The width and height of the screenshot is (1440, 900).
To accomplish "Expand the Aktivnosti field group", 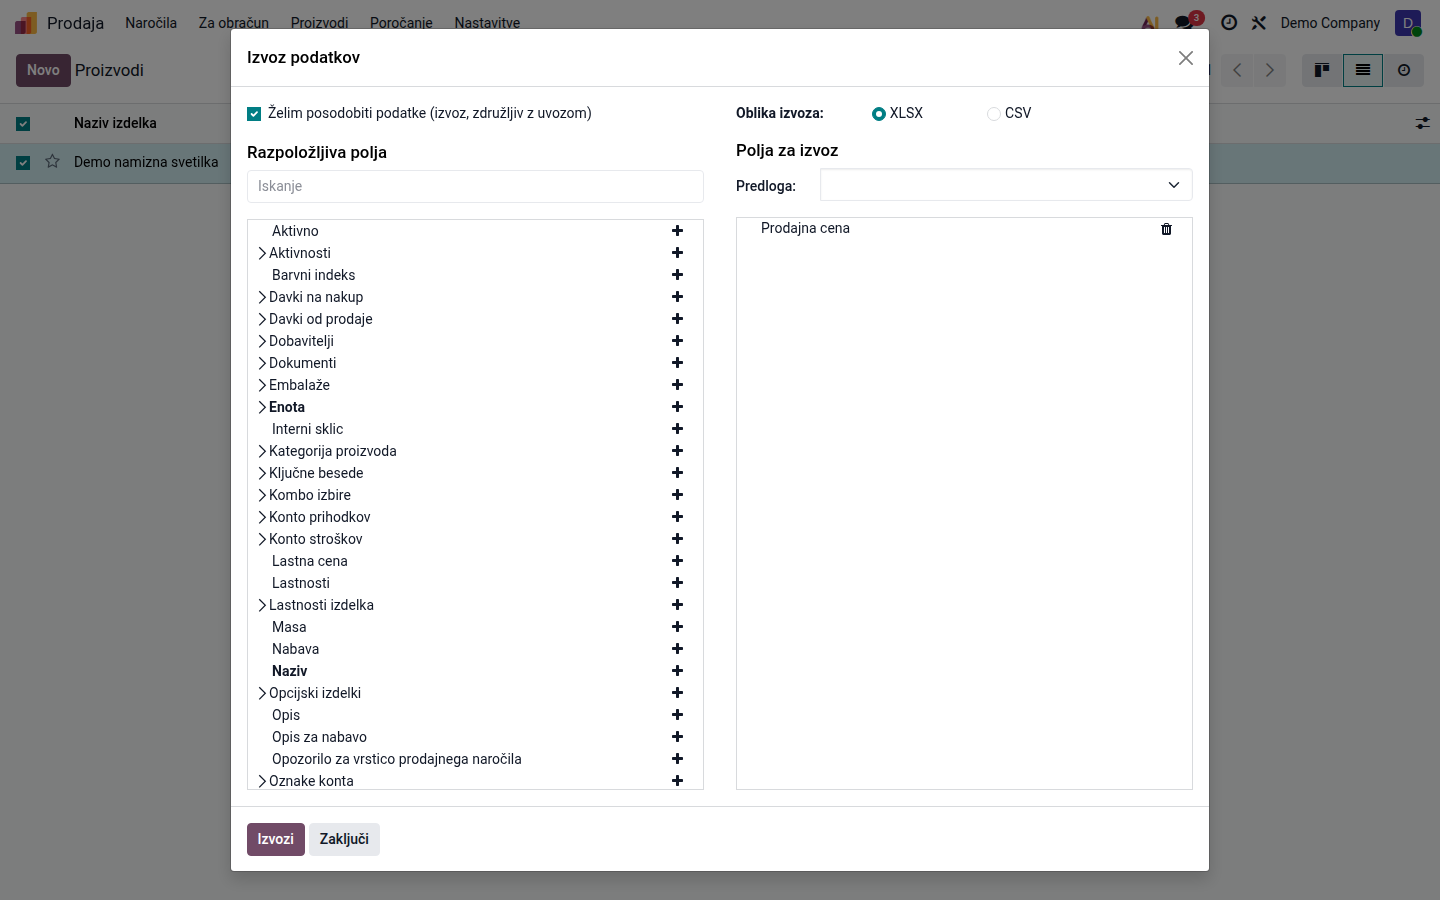I will click(262, 253).
